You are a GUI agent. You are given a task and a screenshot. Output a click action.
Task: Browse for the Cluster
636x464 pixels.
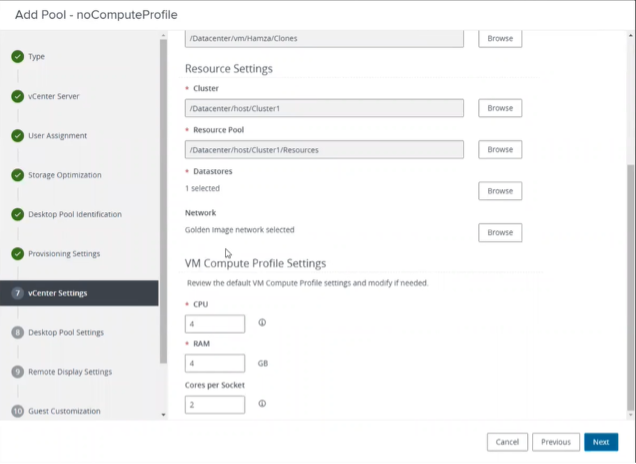click(500, 108)
